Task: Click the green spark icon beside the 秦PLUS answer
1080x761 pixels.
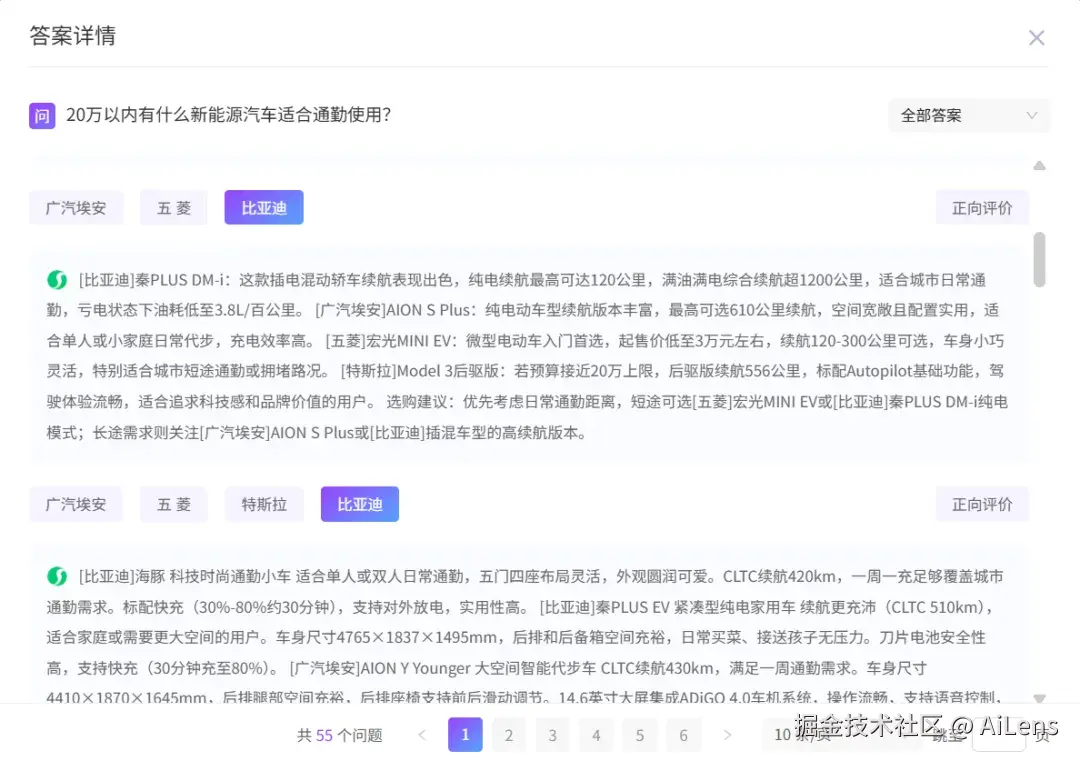Action: point(56,279)
